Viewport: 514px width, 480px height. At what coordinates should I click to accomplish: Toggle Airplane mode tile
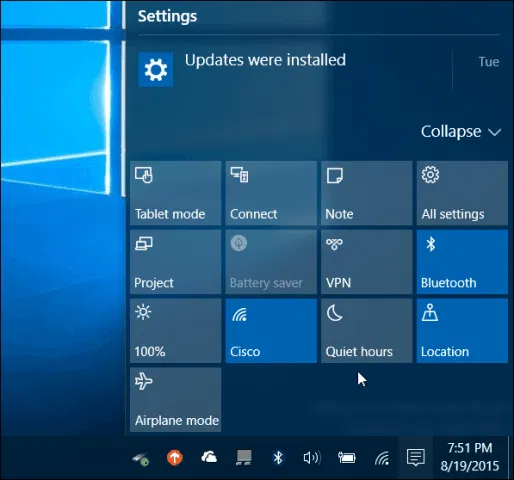[x=175, y=400]
